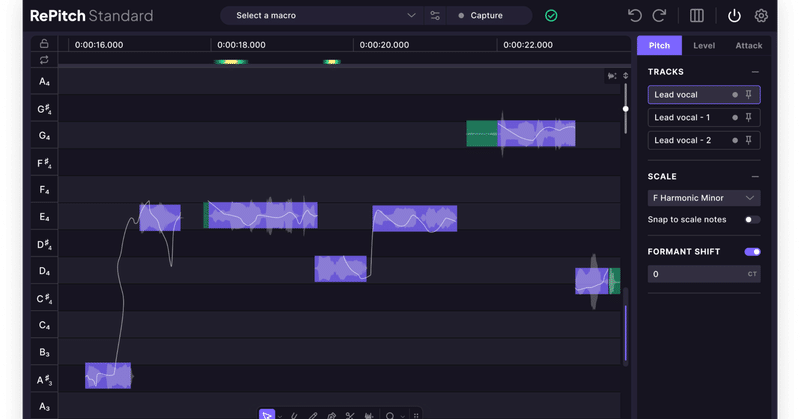This screenshot has height=419, width=800.
Task: Click the 0:00:16.000 timeline marker
Action: point(98,45)
